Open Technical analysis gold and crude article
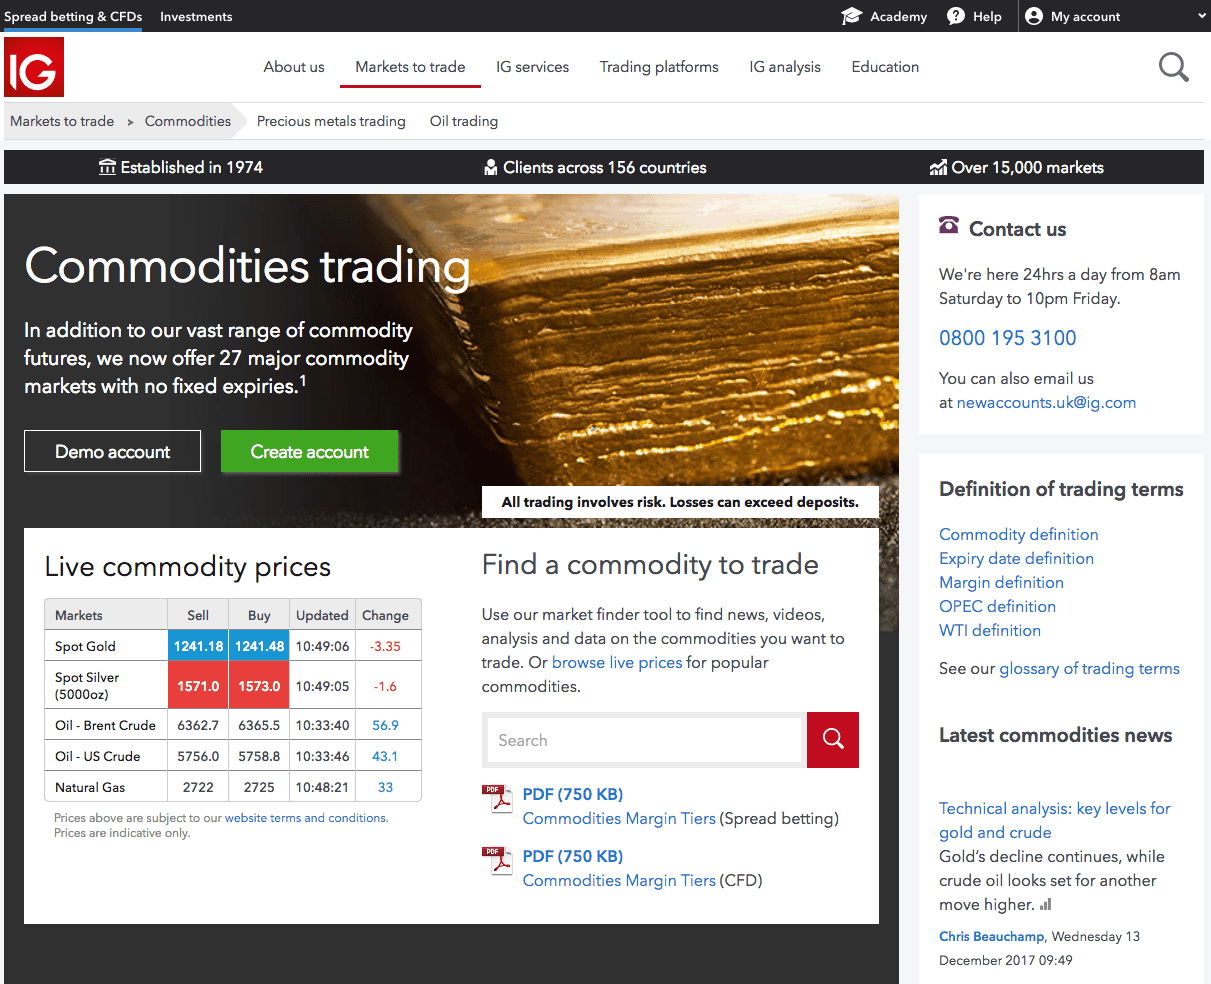The width and height of the screenshot is (1211, 984). pos(1055,820)
